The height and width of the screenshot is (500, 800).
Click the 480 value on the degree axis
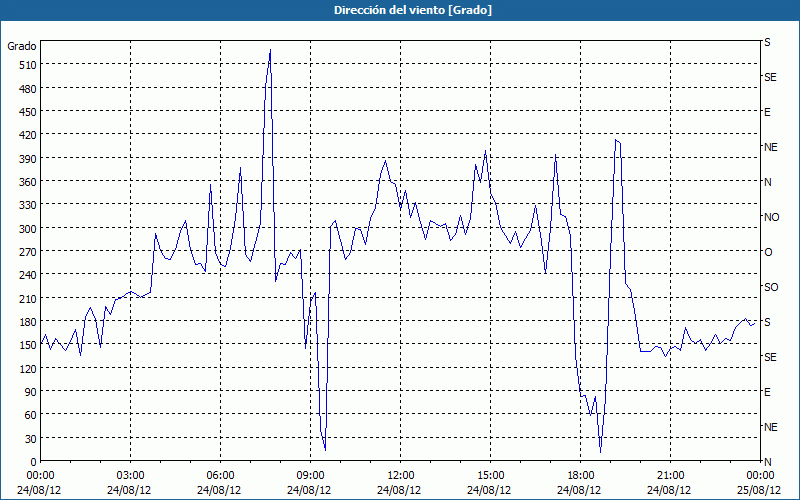(28, 89)
